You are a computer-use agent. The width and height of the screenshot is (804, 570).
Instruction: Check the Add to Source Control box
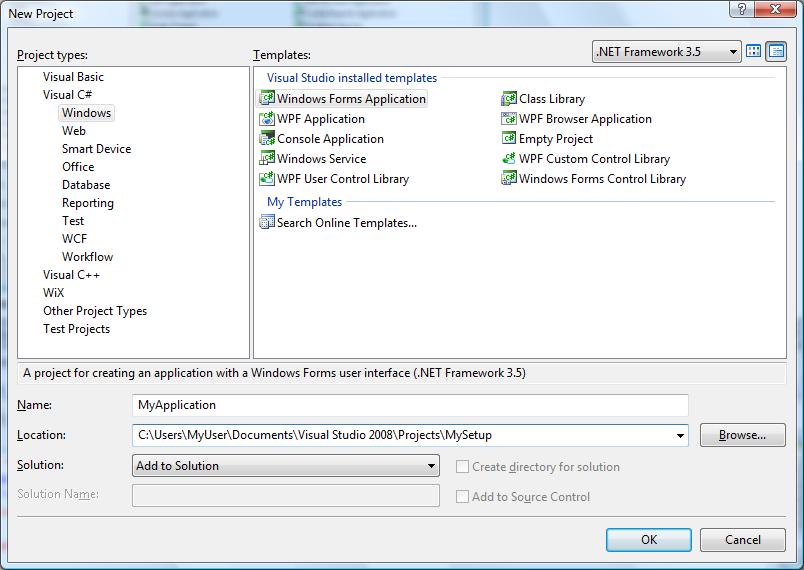(463, 497)
